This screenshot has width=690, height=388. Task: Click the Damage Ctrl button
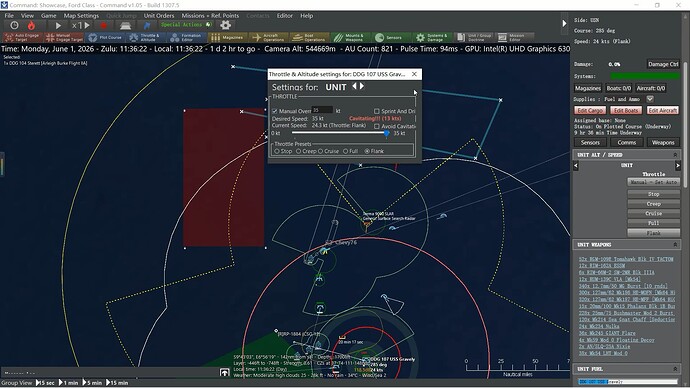tap(663, 64)
